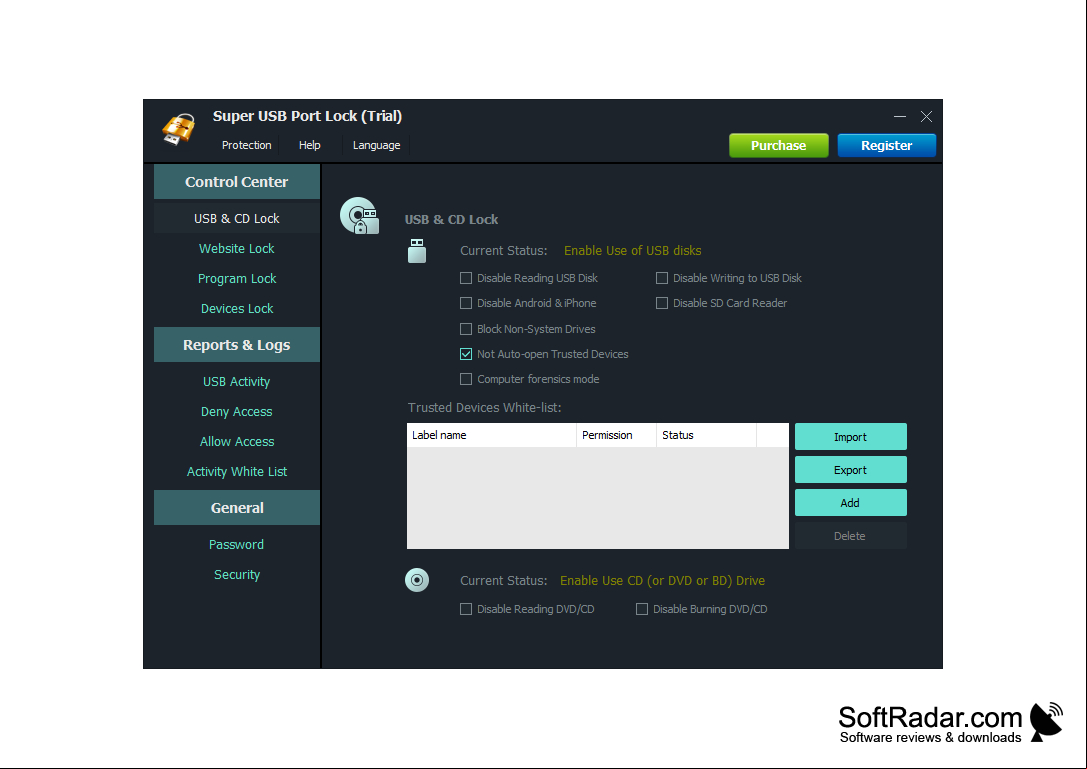Open Allow Access log
The width and height of the screenshot is (1087, 769).
(x=236, y=441)
